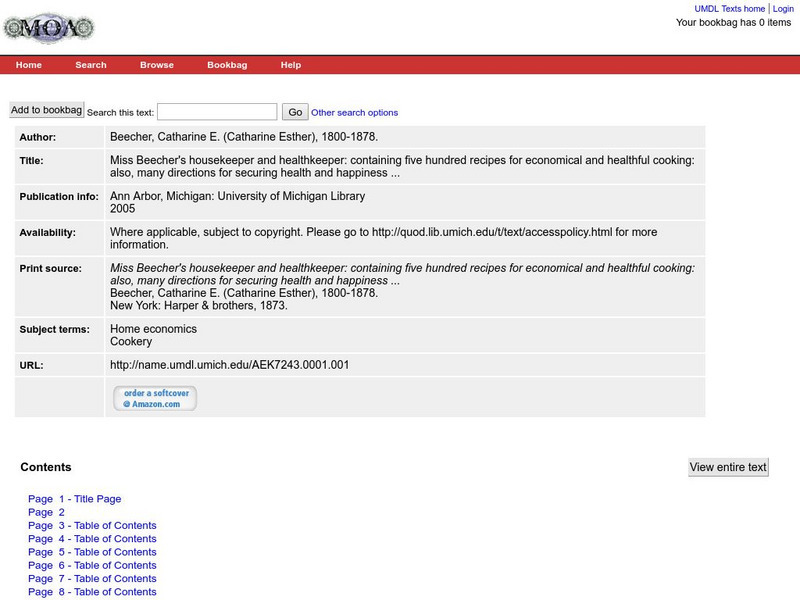The image size is (800, 600).
Task: Open Page 4 - Table of Contents
Action: tap(92, 539)
